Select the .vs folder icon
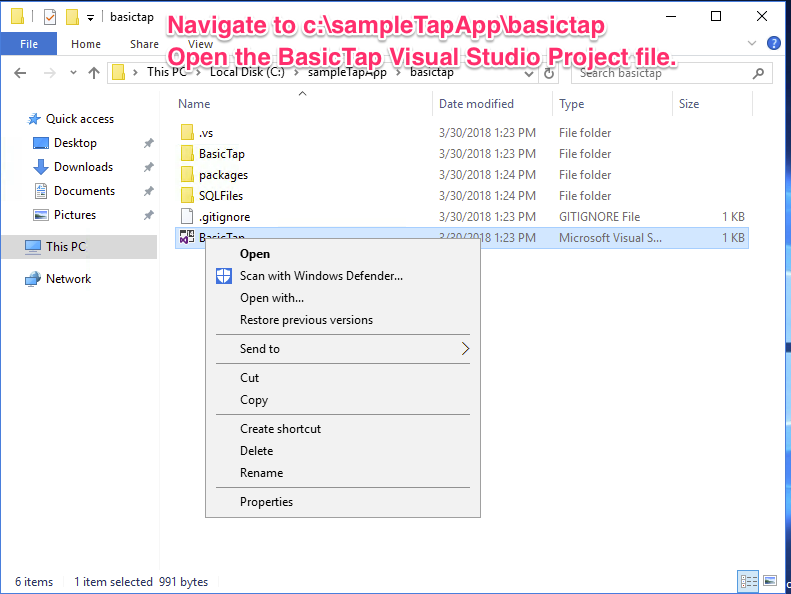 [187, 132]
